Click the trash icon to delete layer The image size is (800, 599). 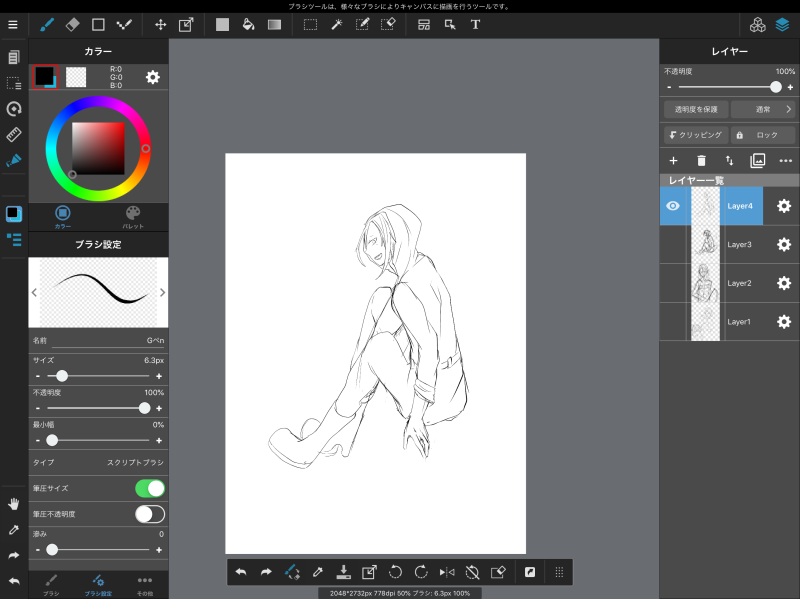pyautogui.click(x=701, y=160)
